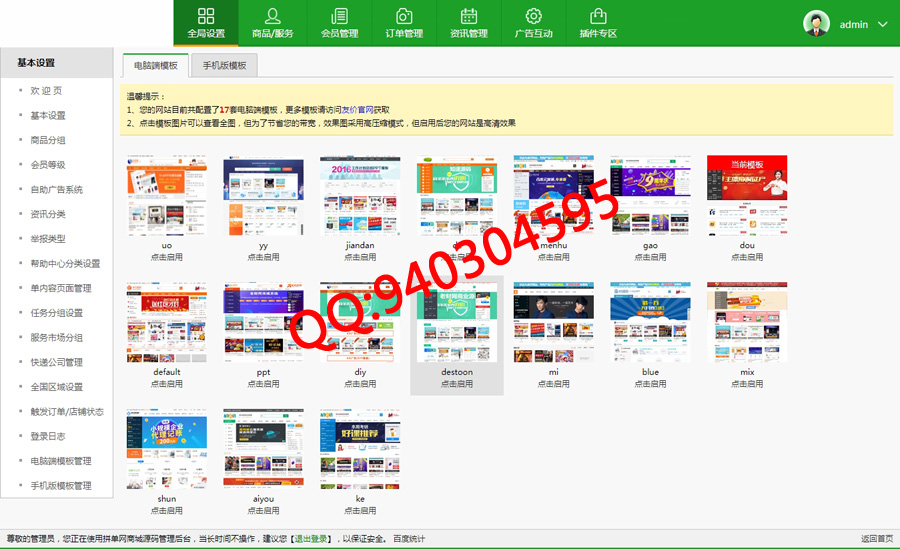Go to 订单管理 order management icon
Image resolution: width=900 pixels, height=549 pixels.
[404, 17]
